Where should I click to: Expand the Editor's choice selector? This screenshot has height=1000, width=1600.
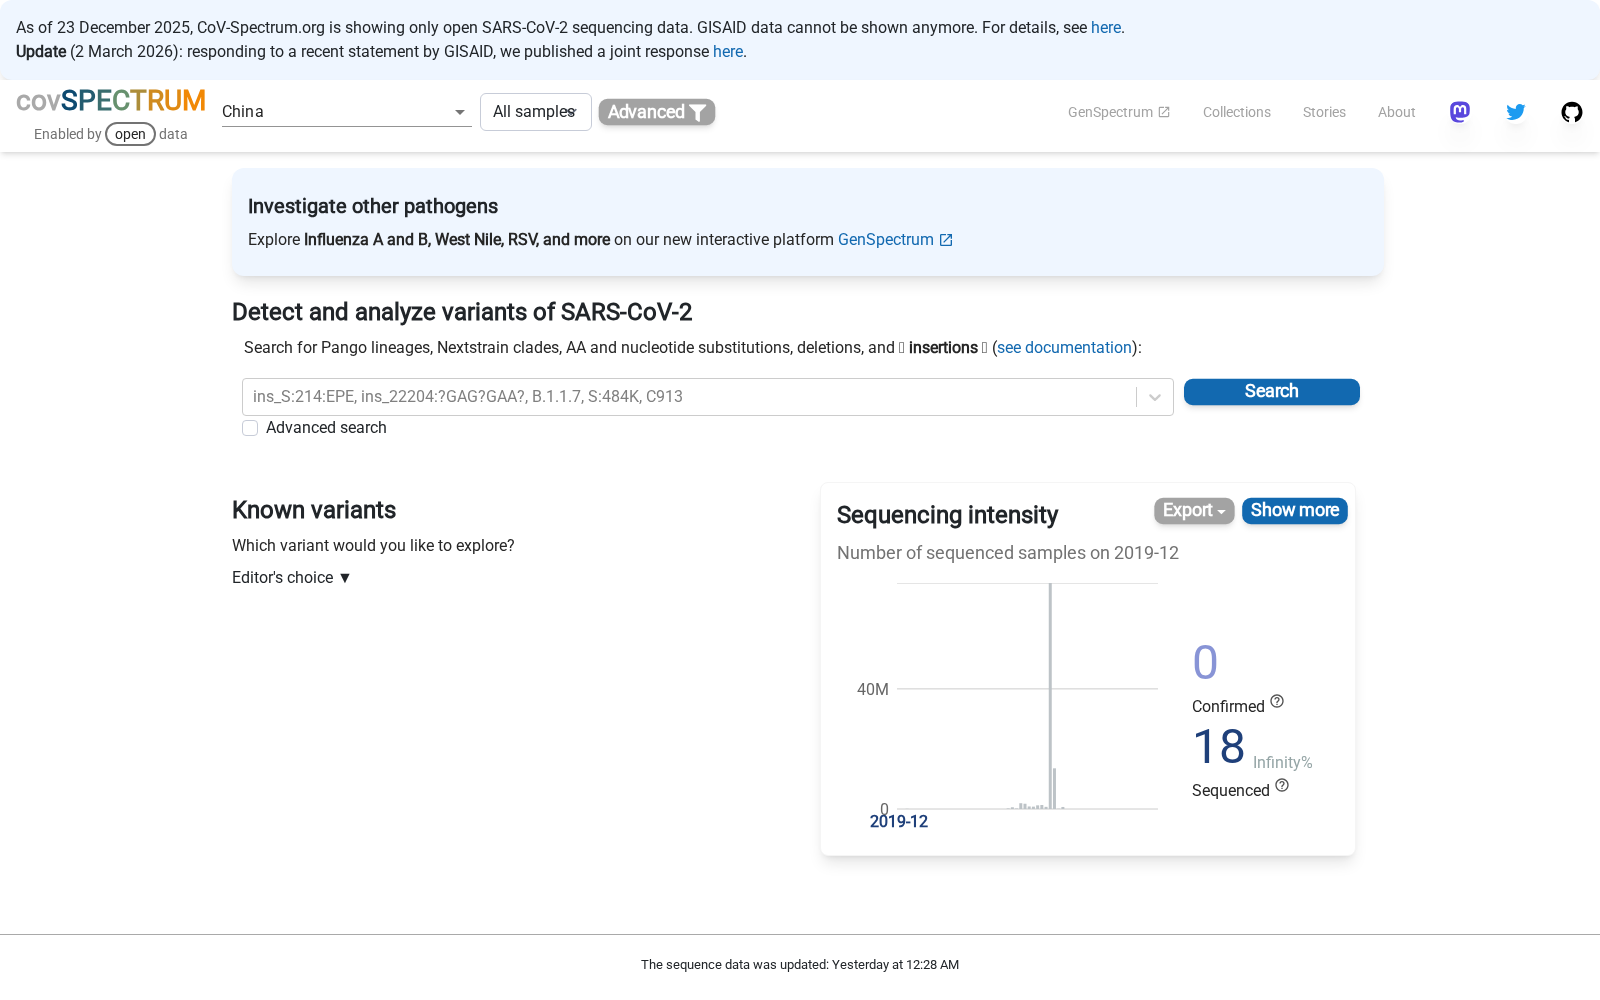[x=292, y=578]
